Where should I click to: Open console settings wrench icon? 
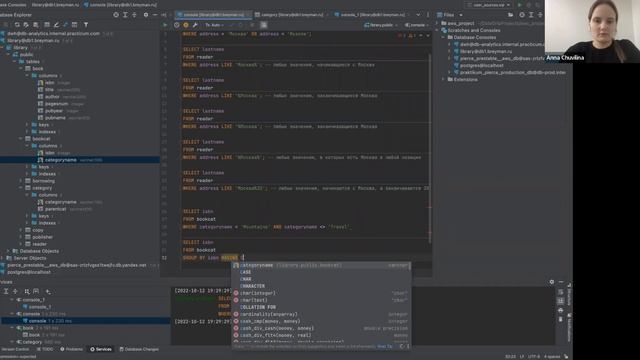pos(195,25)
